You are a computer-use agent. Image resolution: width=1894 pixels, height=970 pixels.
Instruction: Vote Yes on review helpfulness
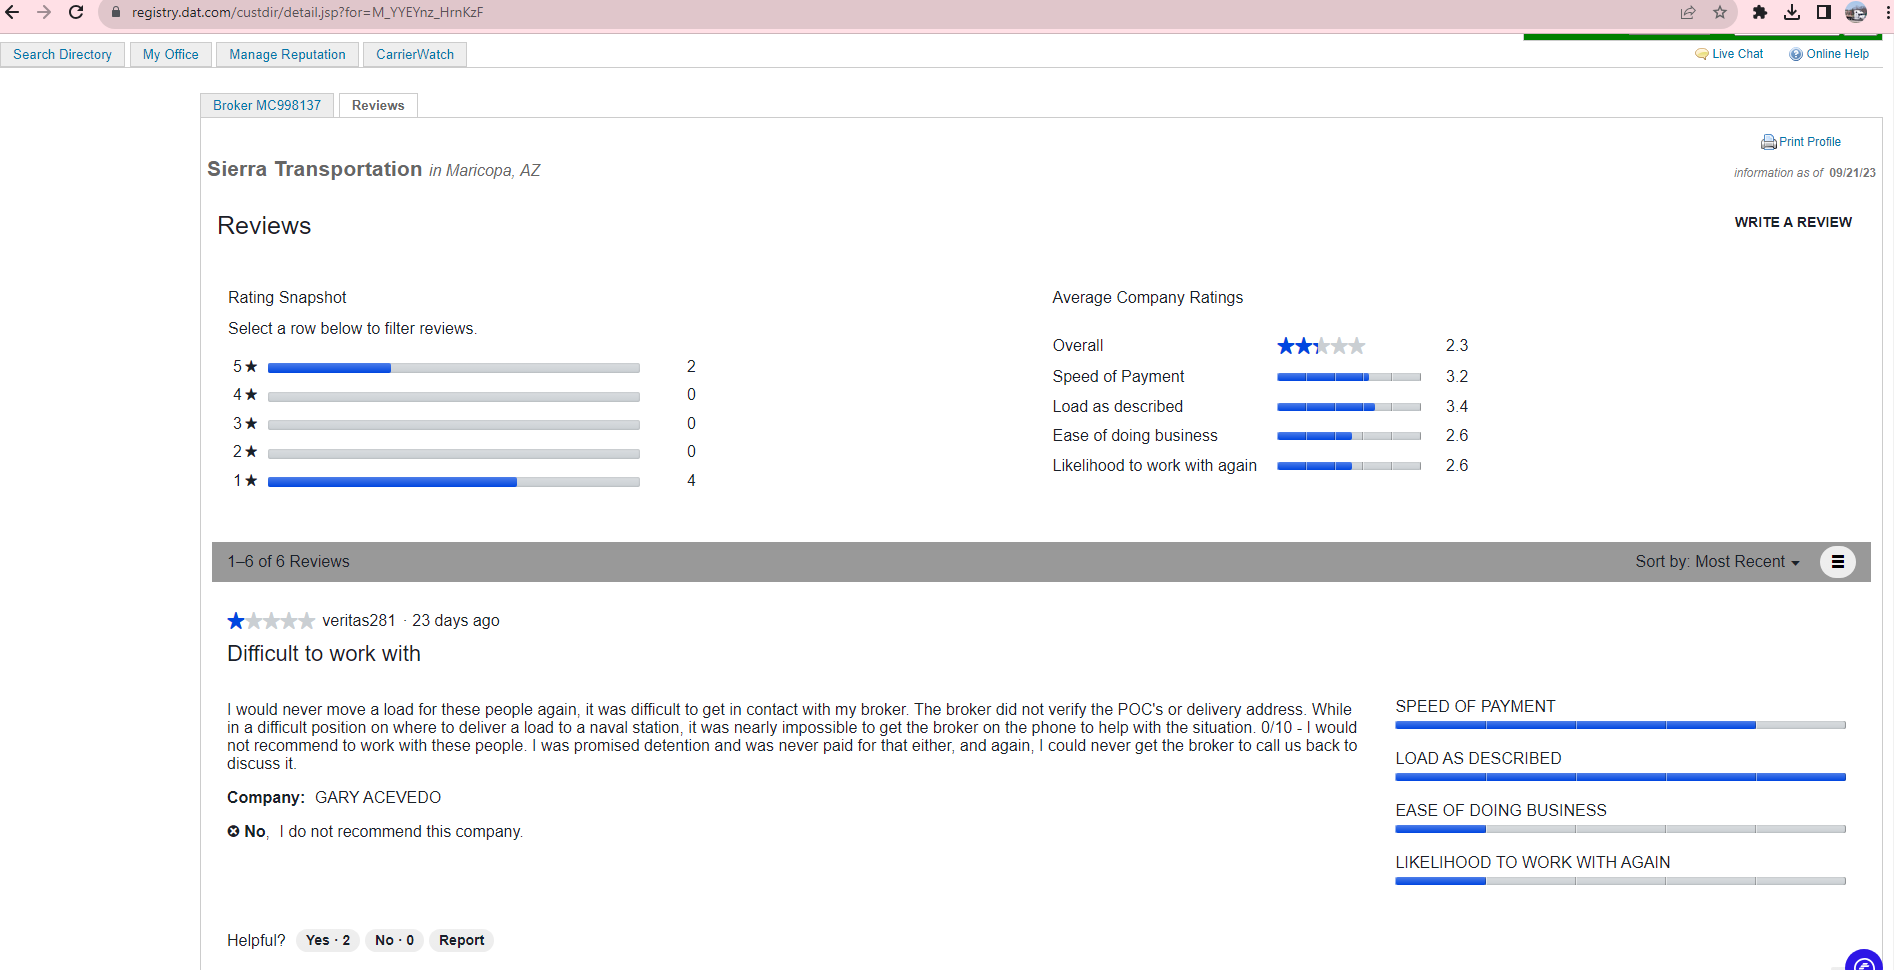(x=328, y=940)
